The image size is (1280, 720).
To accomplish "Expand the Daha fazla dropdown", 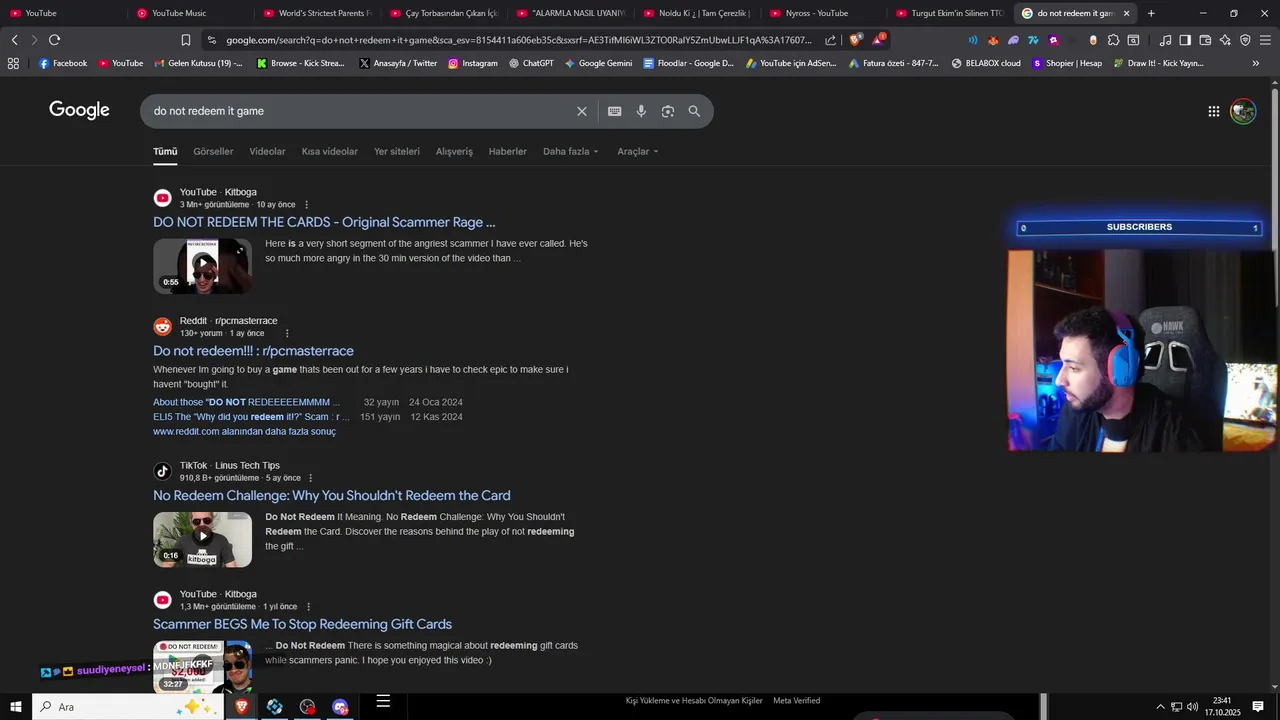I will (x=571, y=152).
